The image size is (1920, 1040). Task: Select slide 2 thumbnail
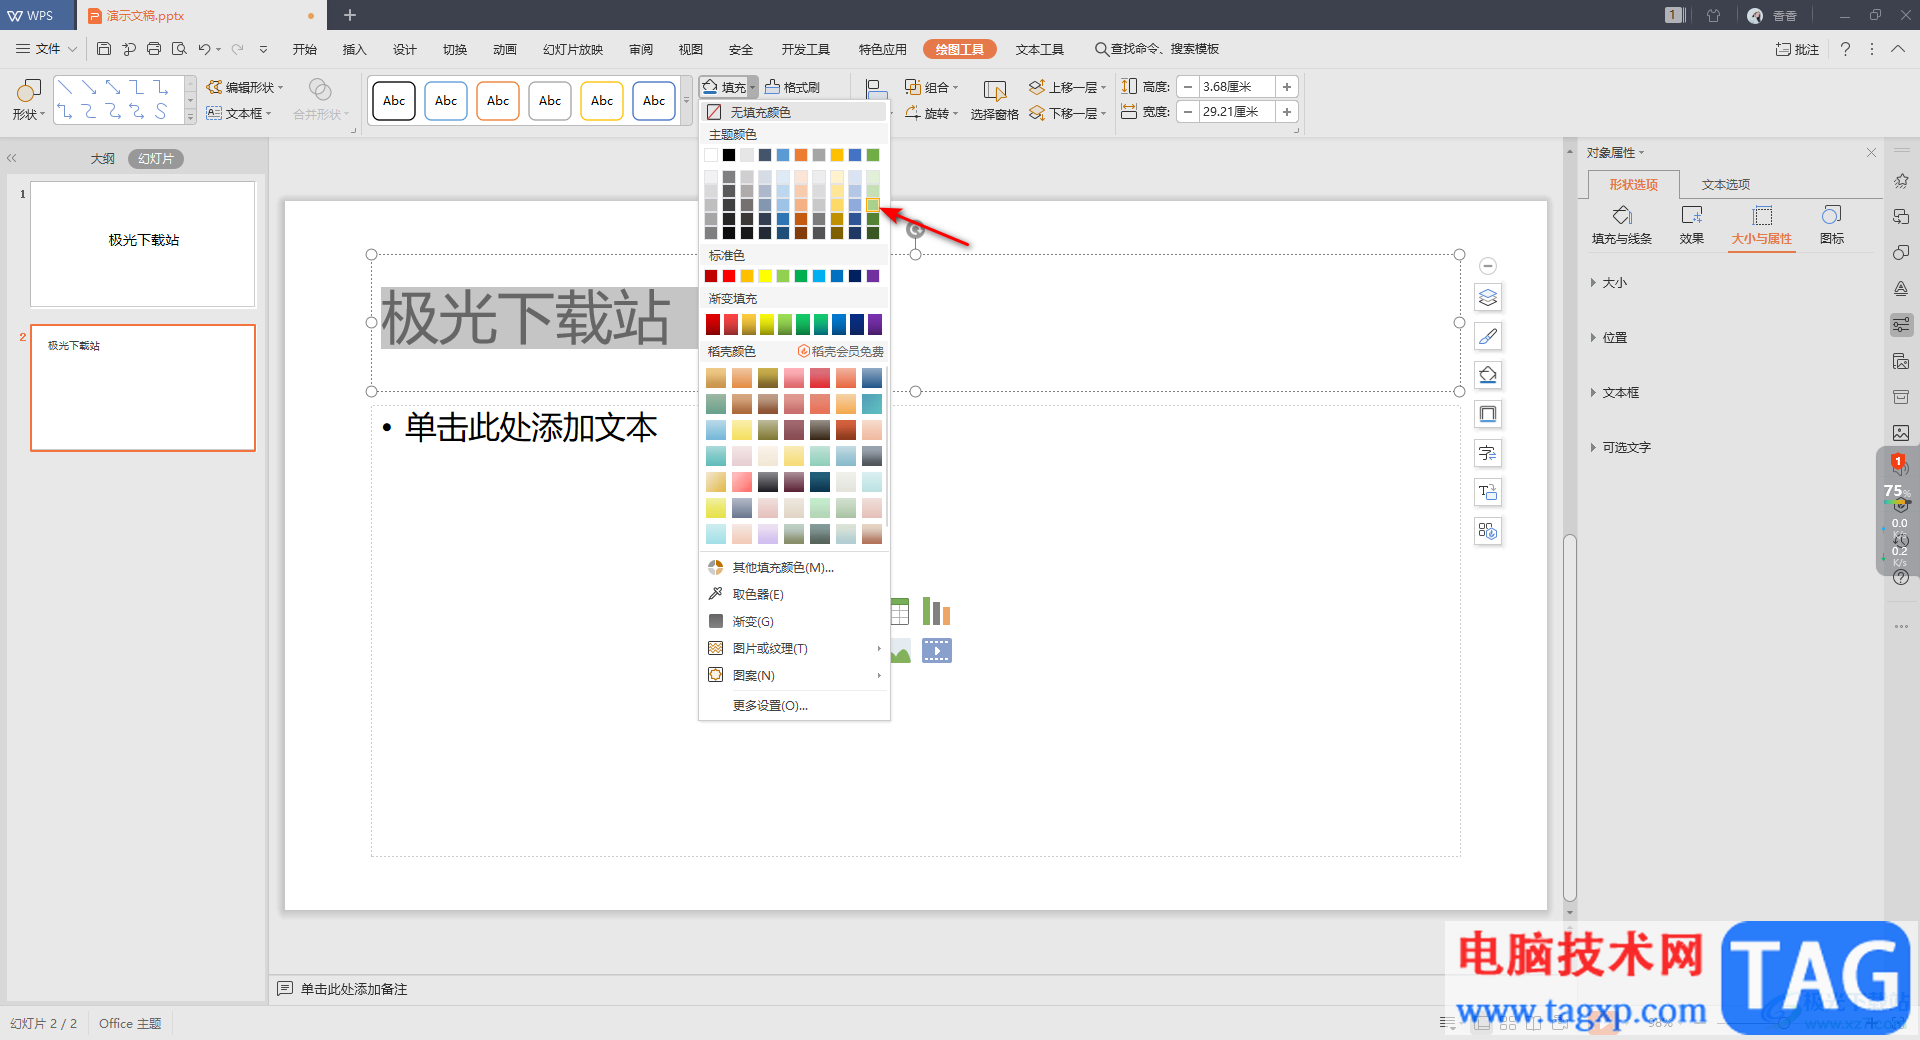143,388
